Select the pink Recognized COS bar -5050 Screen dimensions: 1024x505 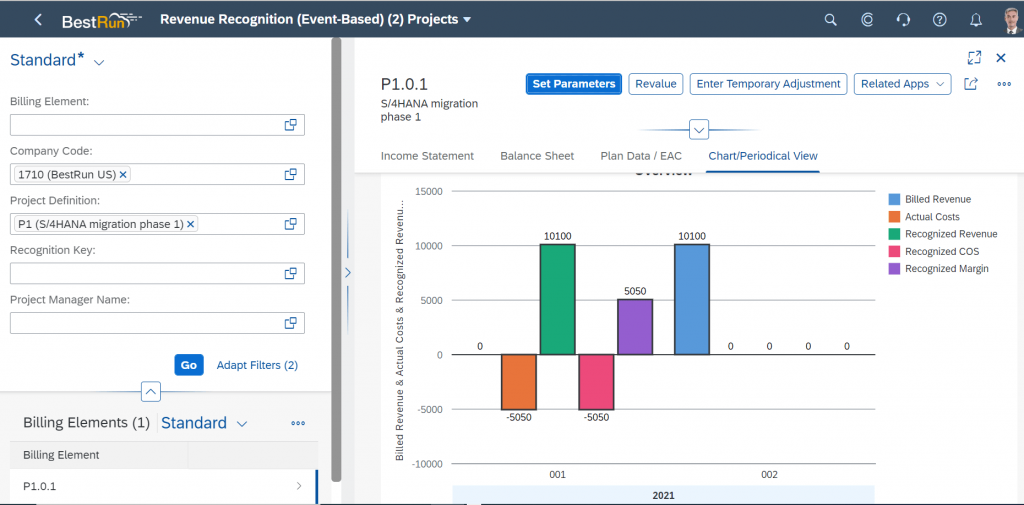pyautogui.click(x=596, y=382)
